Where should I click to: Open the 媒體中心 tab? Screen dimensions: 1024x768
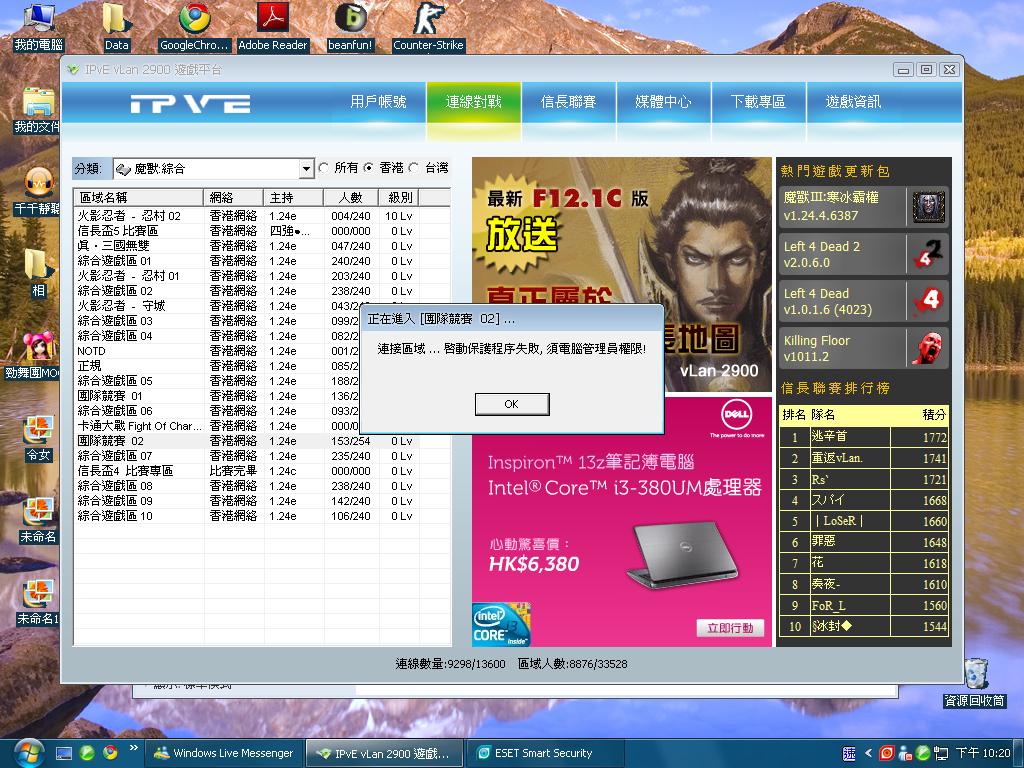(664, 102)
